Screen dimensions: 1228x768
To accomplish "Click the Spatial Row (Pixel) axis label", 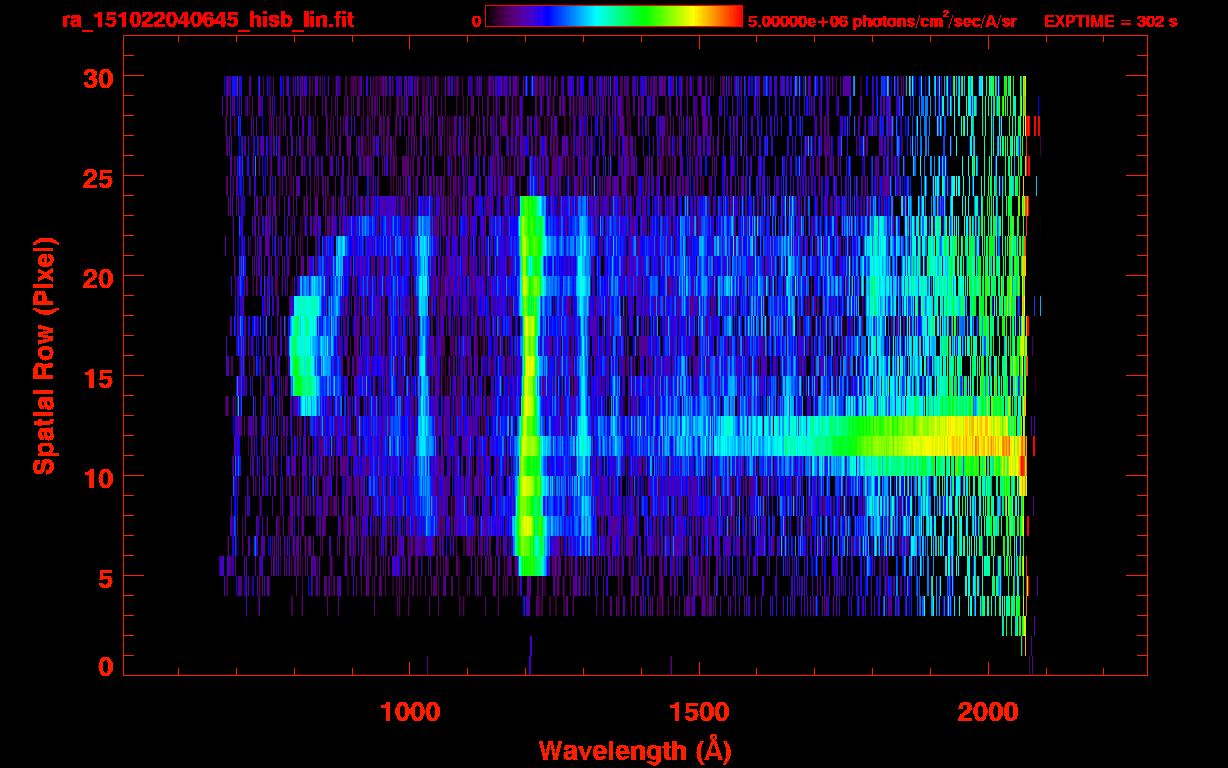I will [x=44, y=355].
